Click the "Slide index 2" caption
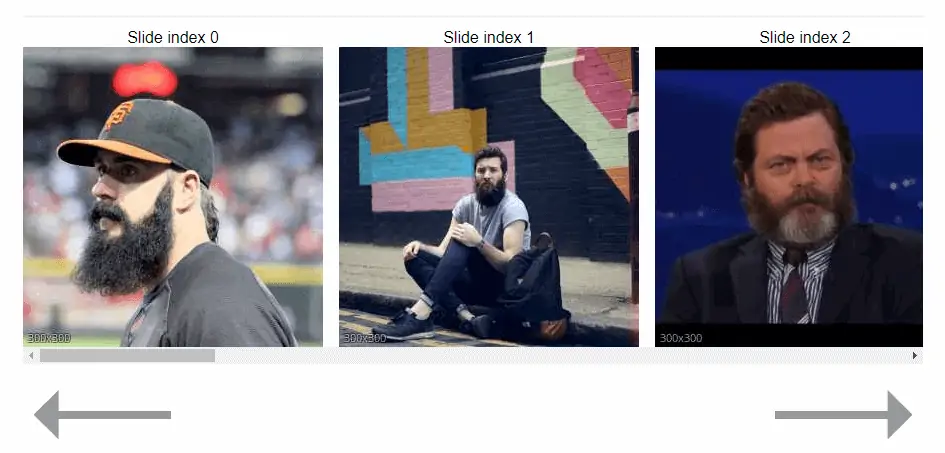The width and height of the screenshot is (945, 453). 805,37
